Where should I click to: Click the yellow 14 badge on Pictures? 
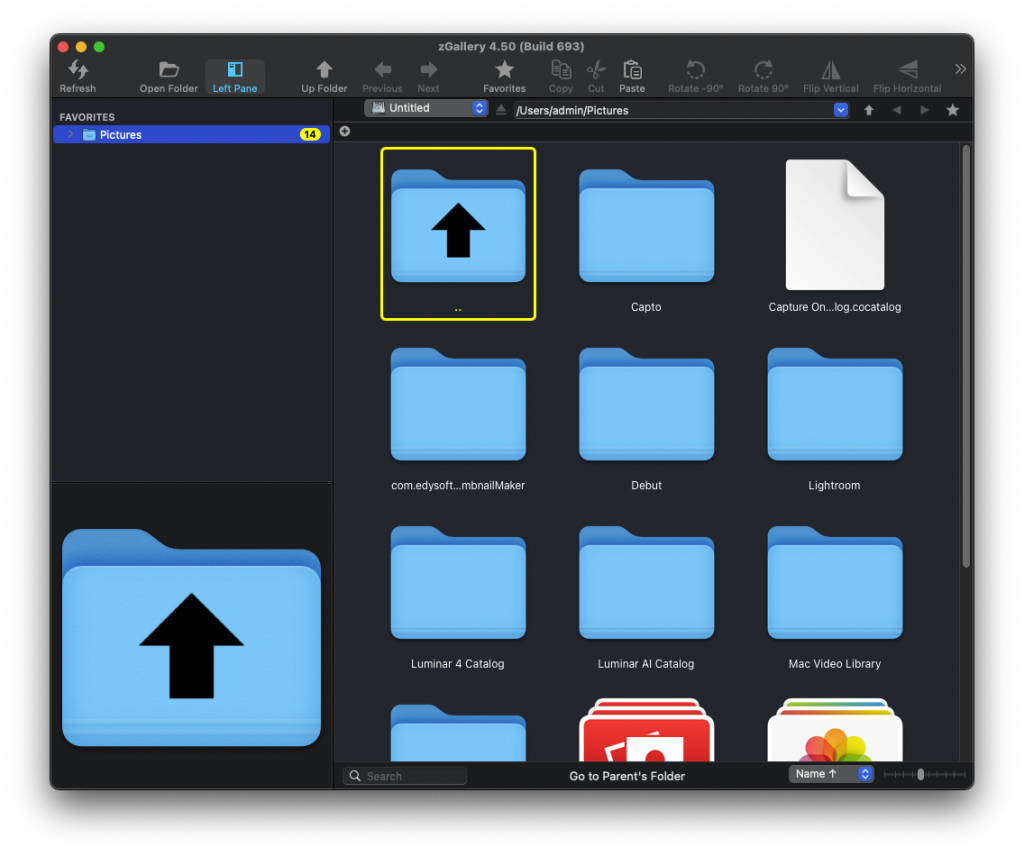click(310, 135)
